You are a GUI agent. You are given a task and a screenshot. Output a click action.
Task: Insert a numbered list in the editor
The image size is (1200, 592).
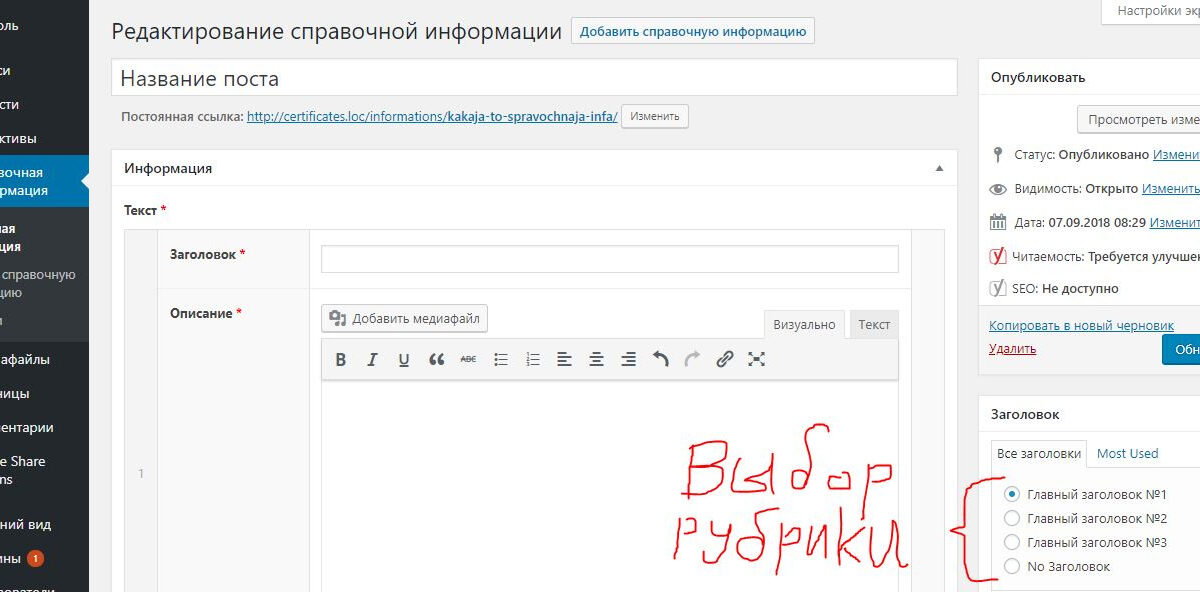(x=533, y=359)
